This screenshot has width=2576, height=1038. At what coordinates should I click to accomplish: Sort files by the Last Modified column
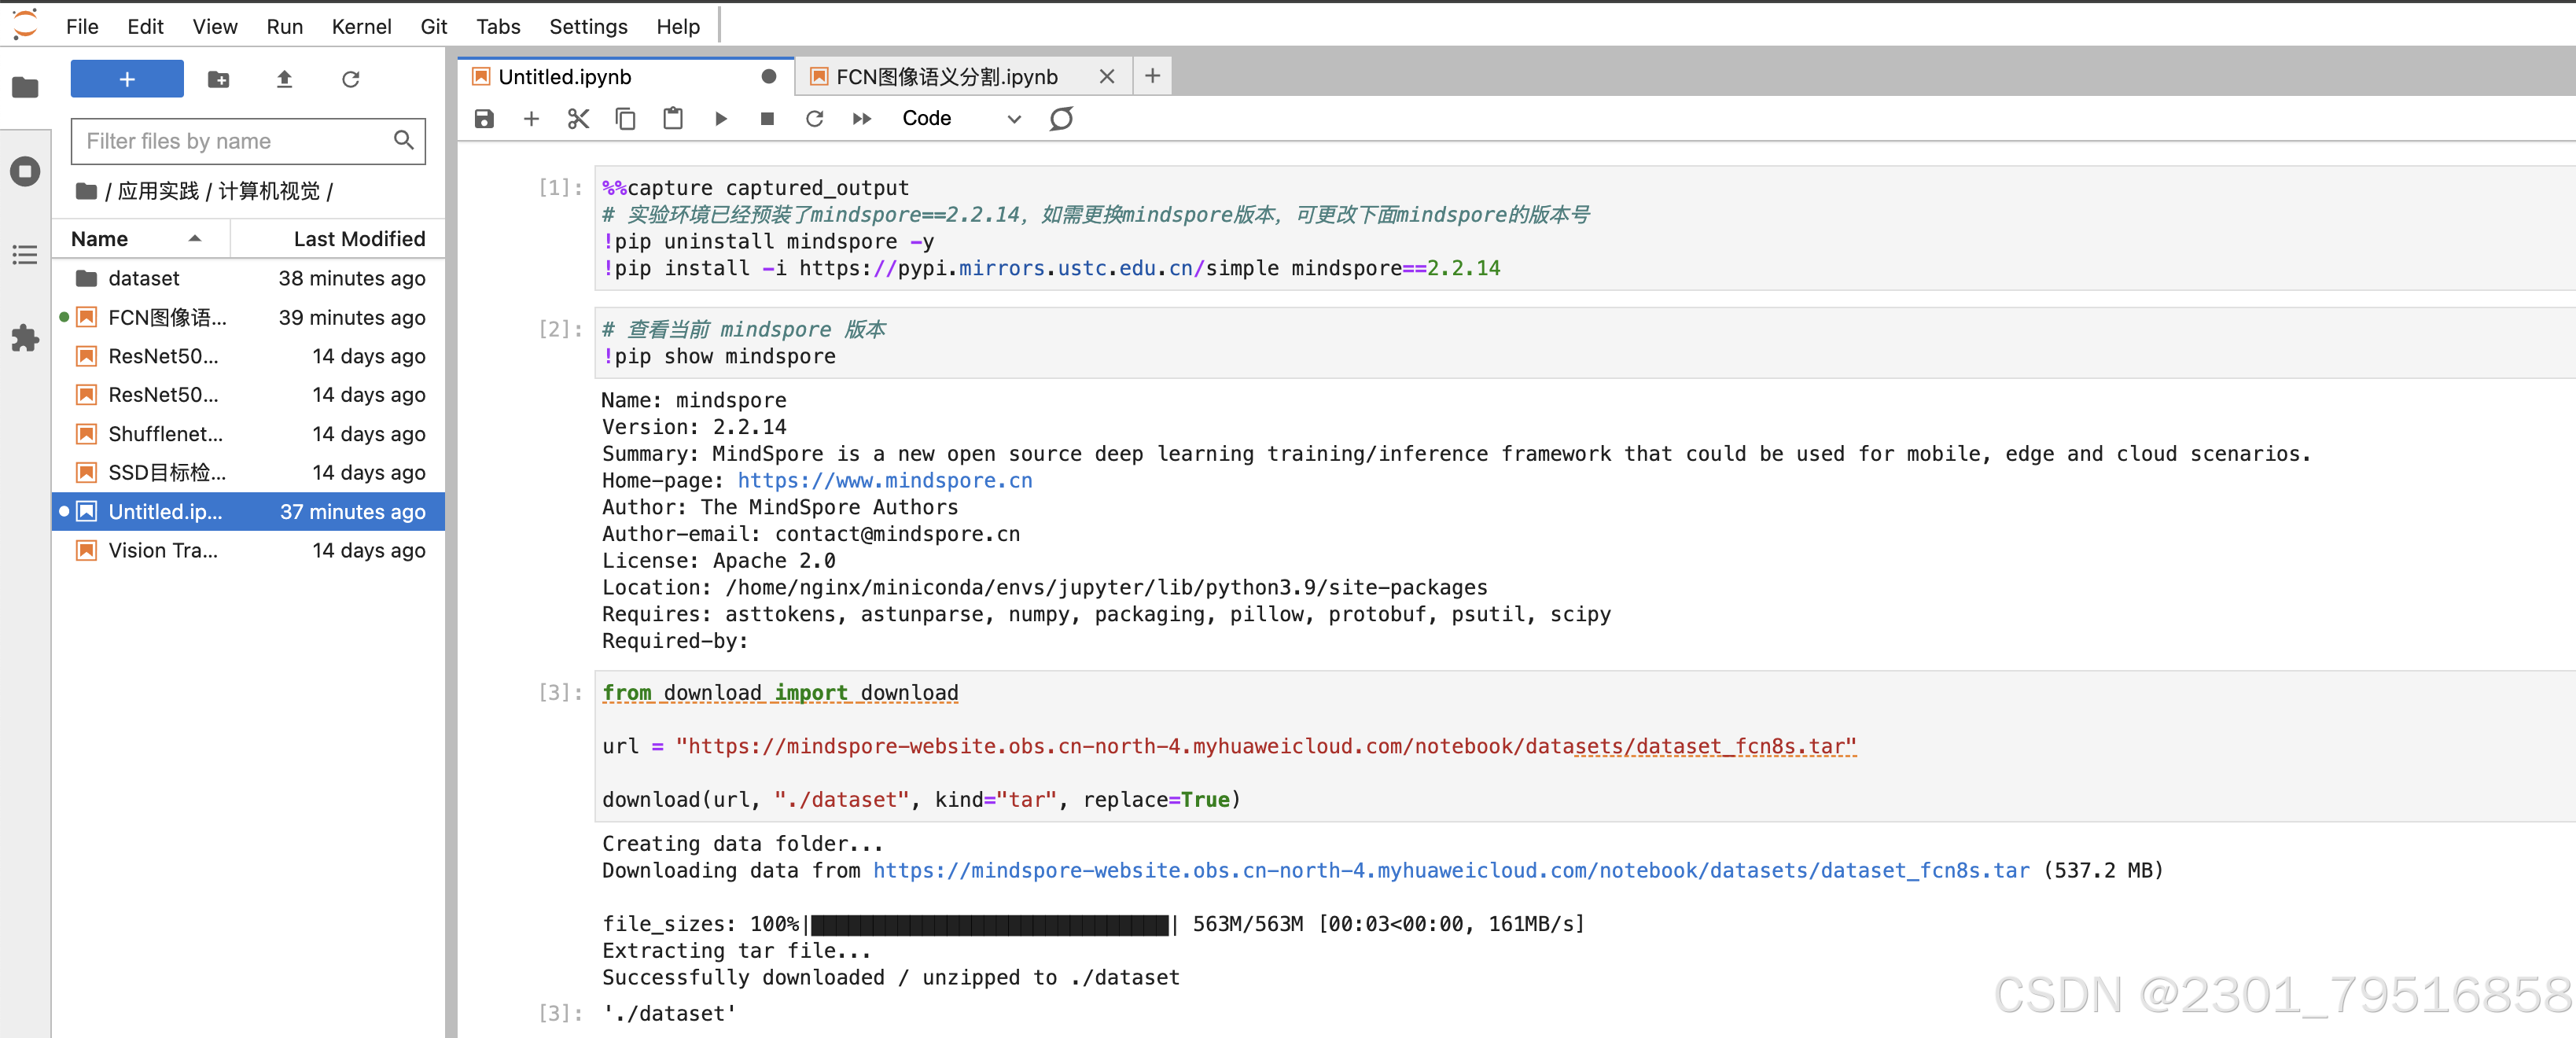tap(358, 239)
